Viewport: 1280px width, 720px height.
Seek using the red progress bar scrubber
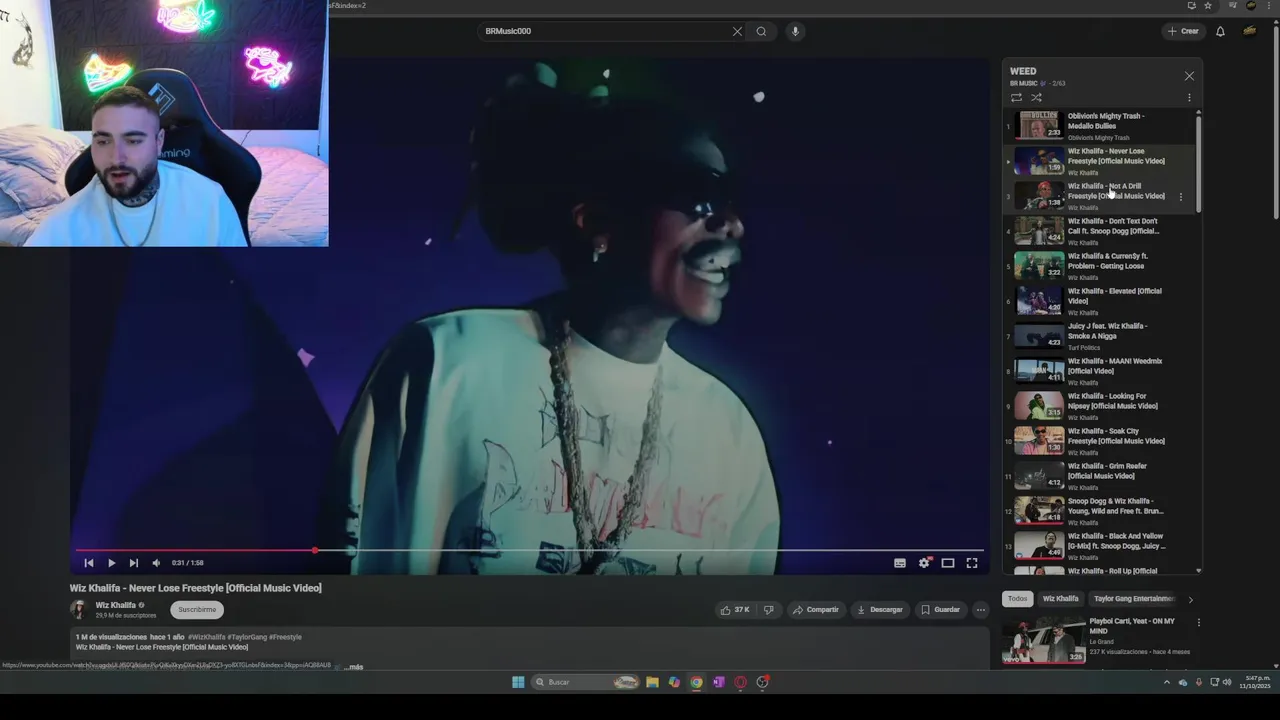coord(315,550)
